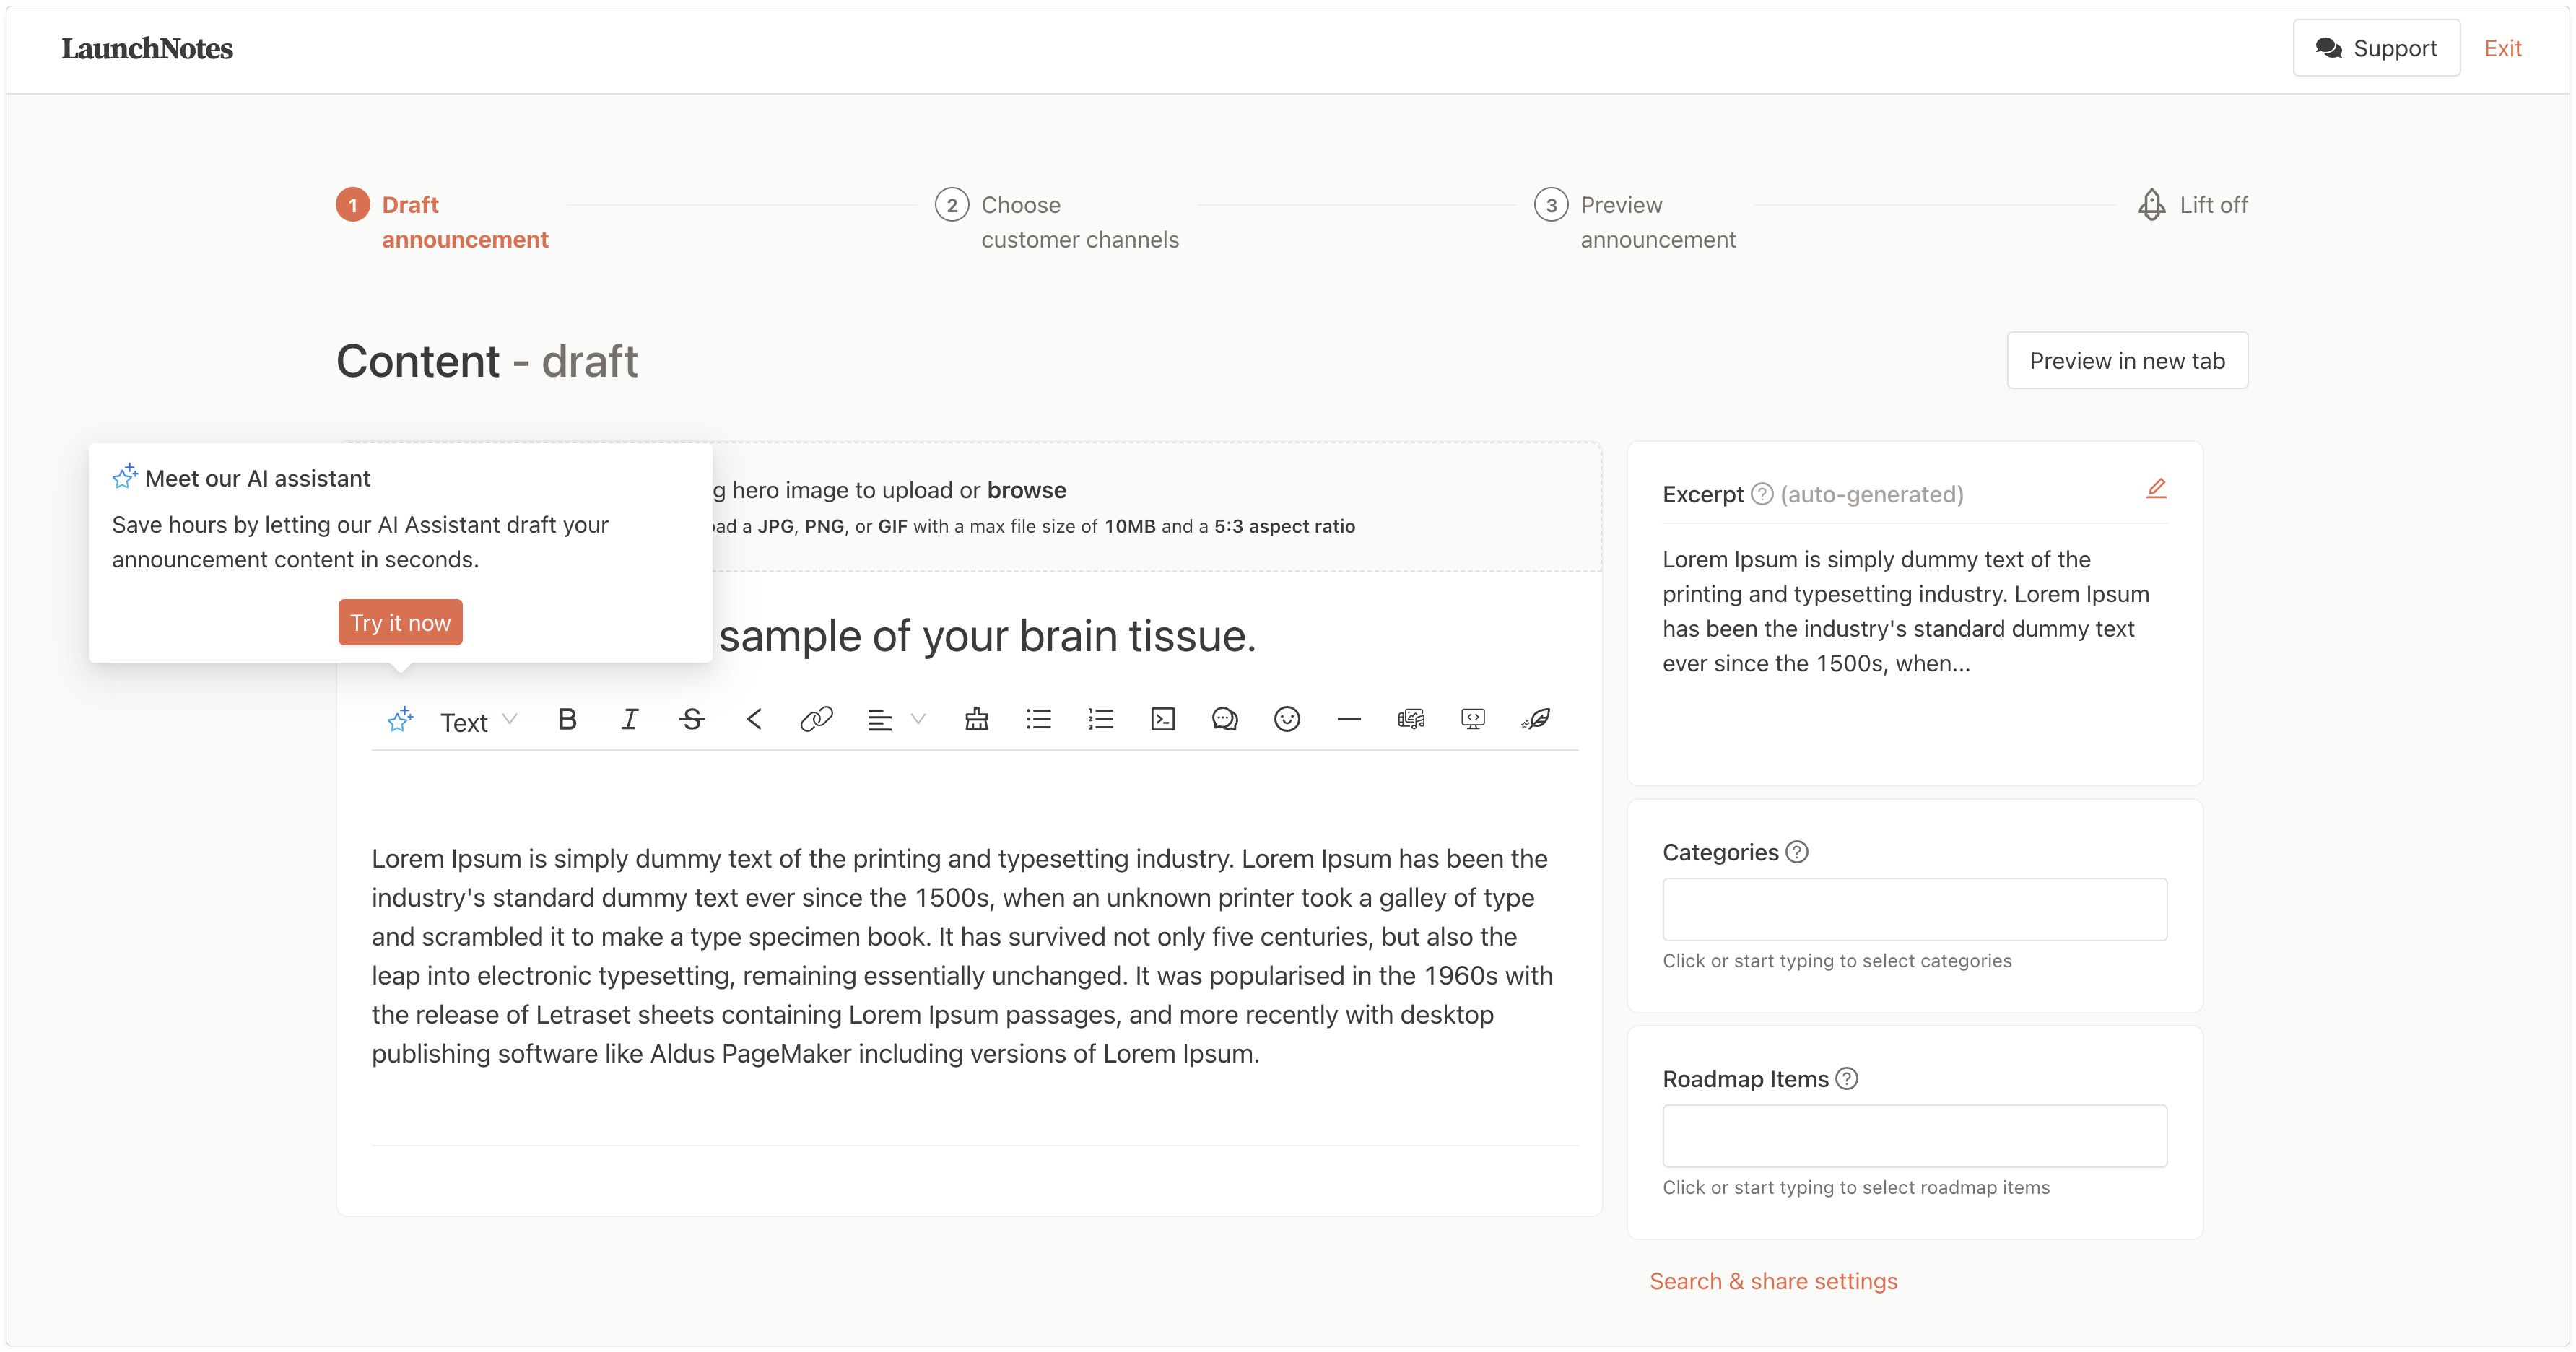
Task: Go to step 3 Preview announcement
Action: [x=1635, y=222]
